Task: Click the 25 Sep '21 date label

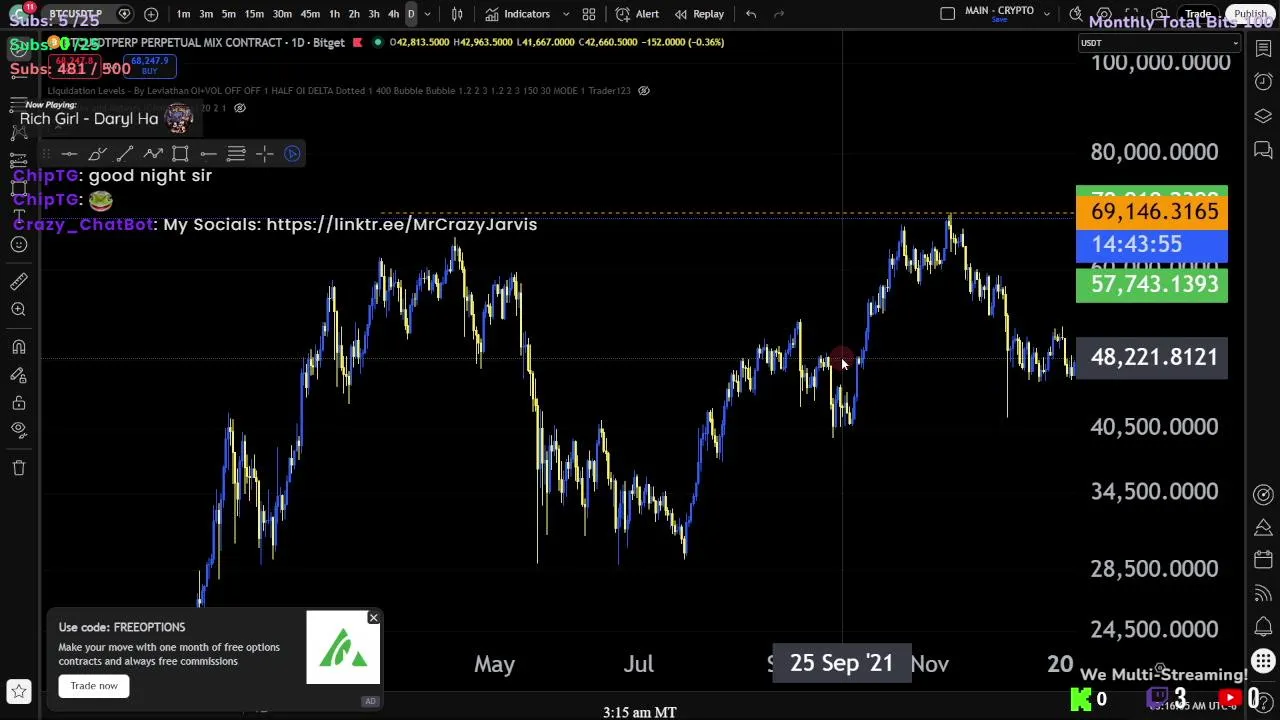Action: pos(842,663)
